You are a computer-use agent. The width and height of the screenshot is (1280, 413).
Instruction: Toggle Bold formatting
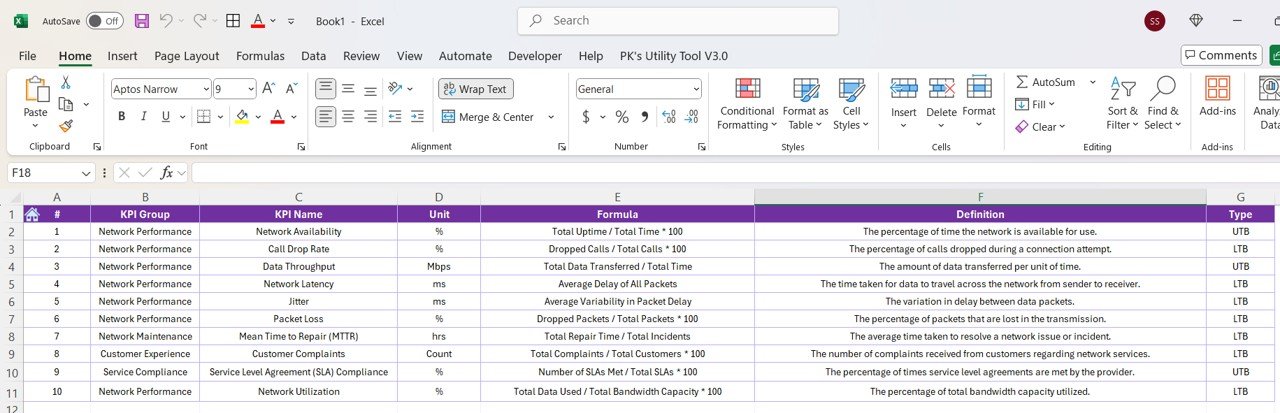[x=122, y=117]
